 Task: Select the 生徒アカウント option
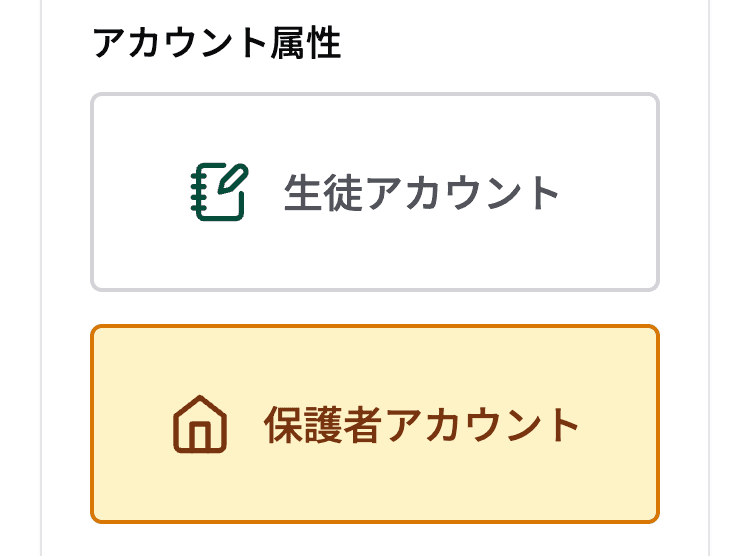tap(375, 192)
